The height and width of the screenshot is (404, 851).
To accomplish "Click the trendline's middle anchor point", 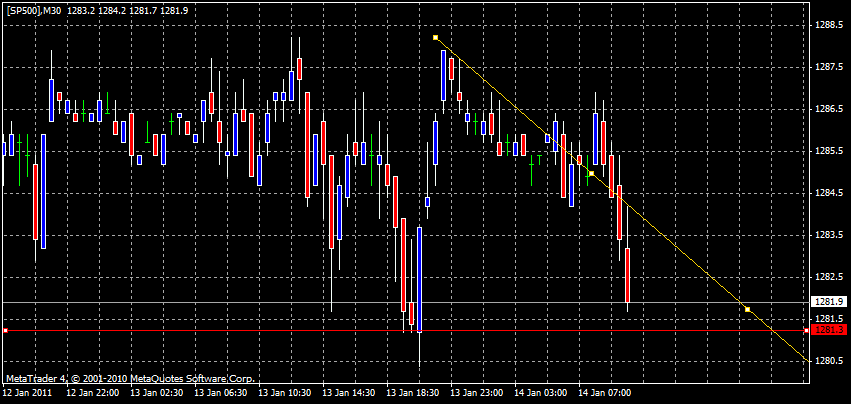I will point(592,173).
